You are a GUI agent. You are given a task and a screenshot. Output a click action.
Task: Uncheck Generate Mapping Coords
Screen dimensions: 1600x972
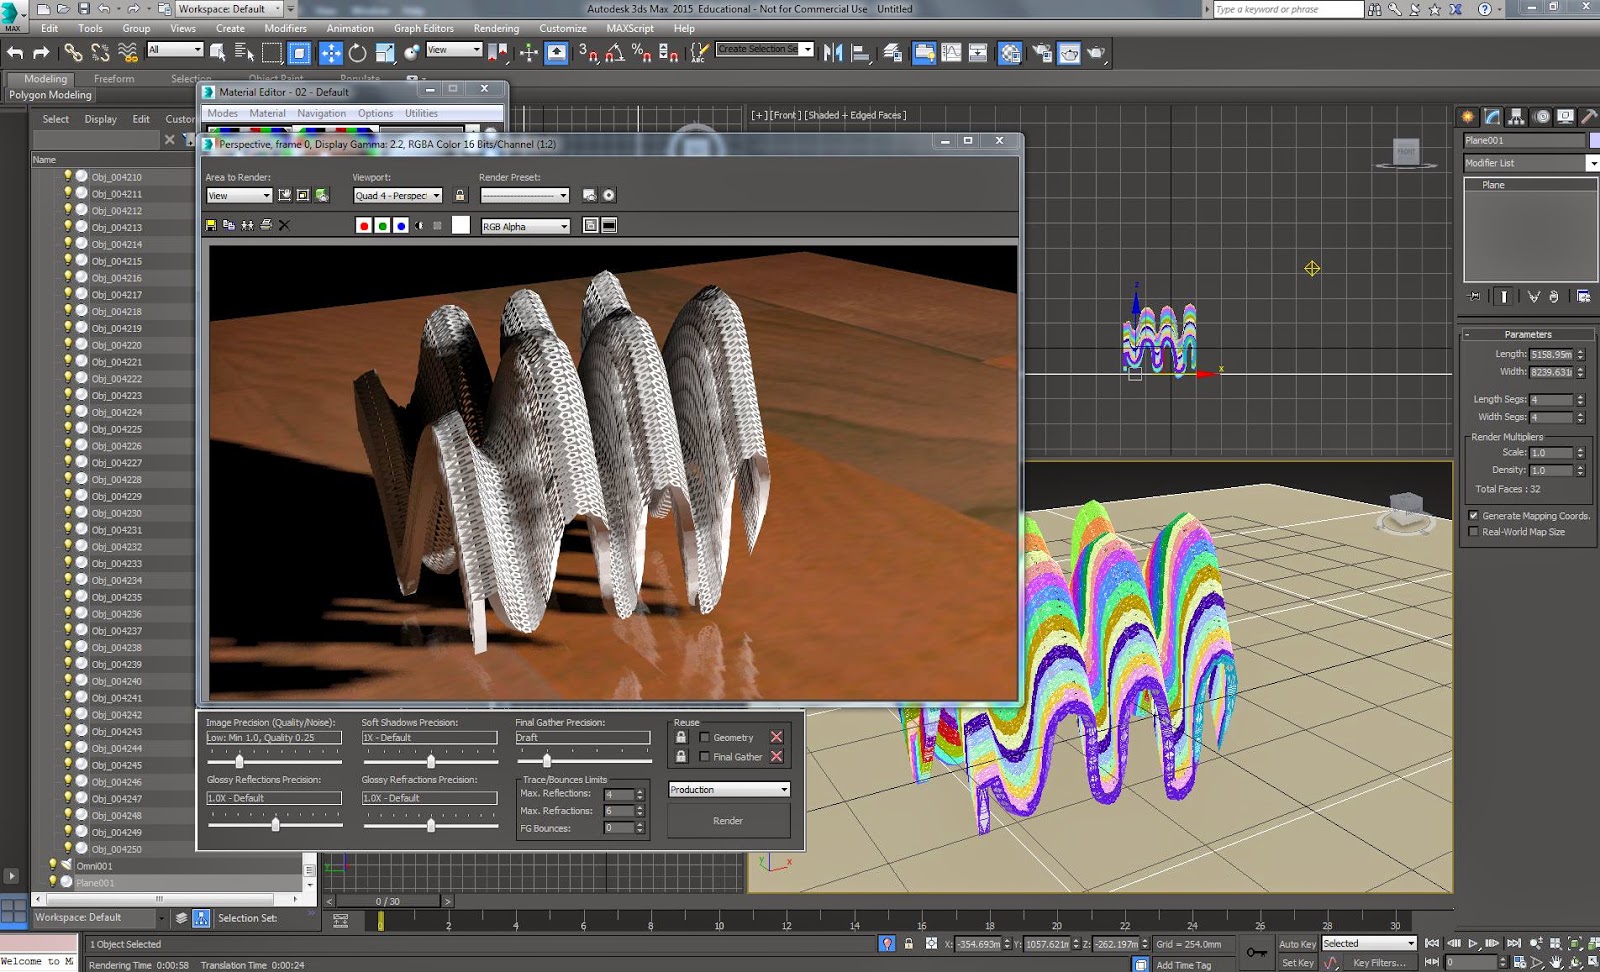click(x=1473, y=516)
